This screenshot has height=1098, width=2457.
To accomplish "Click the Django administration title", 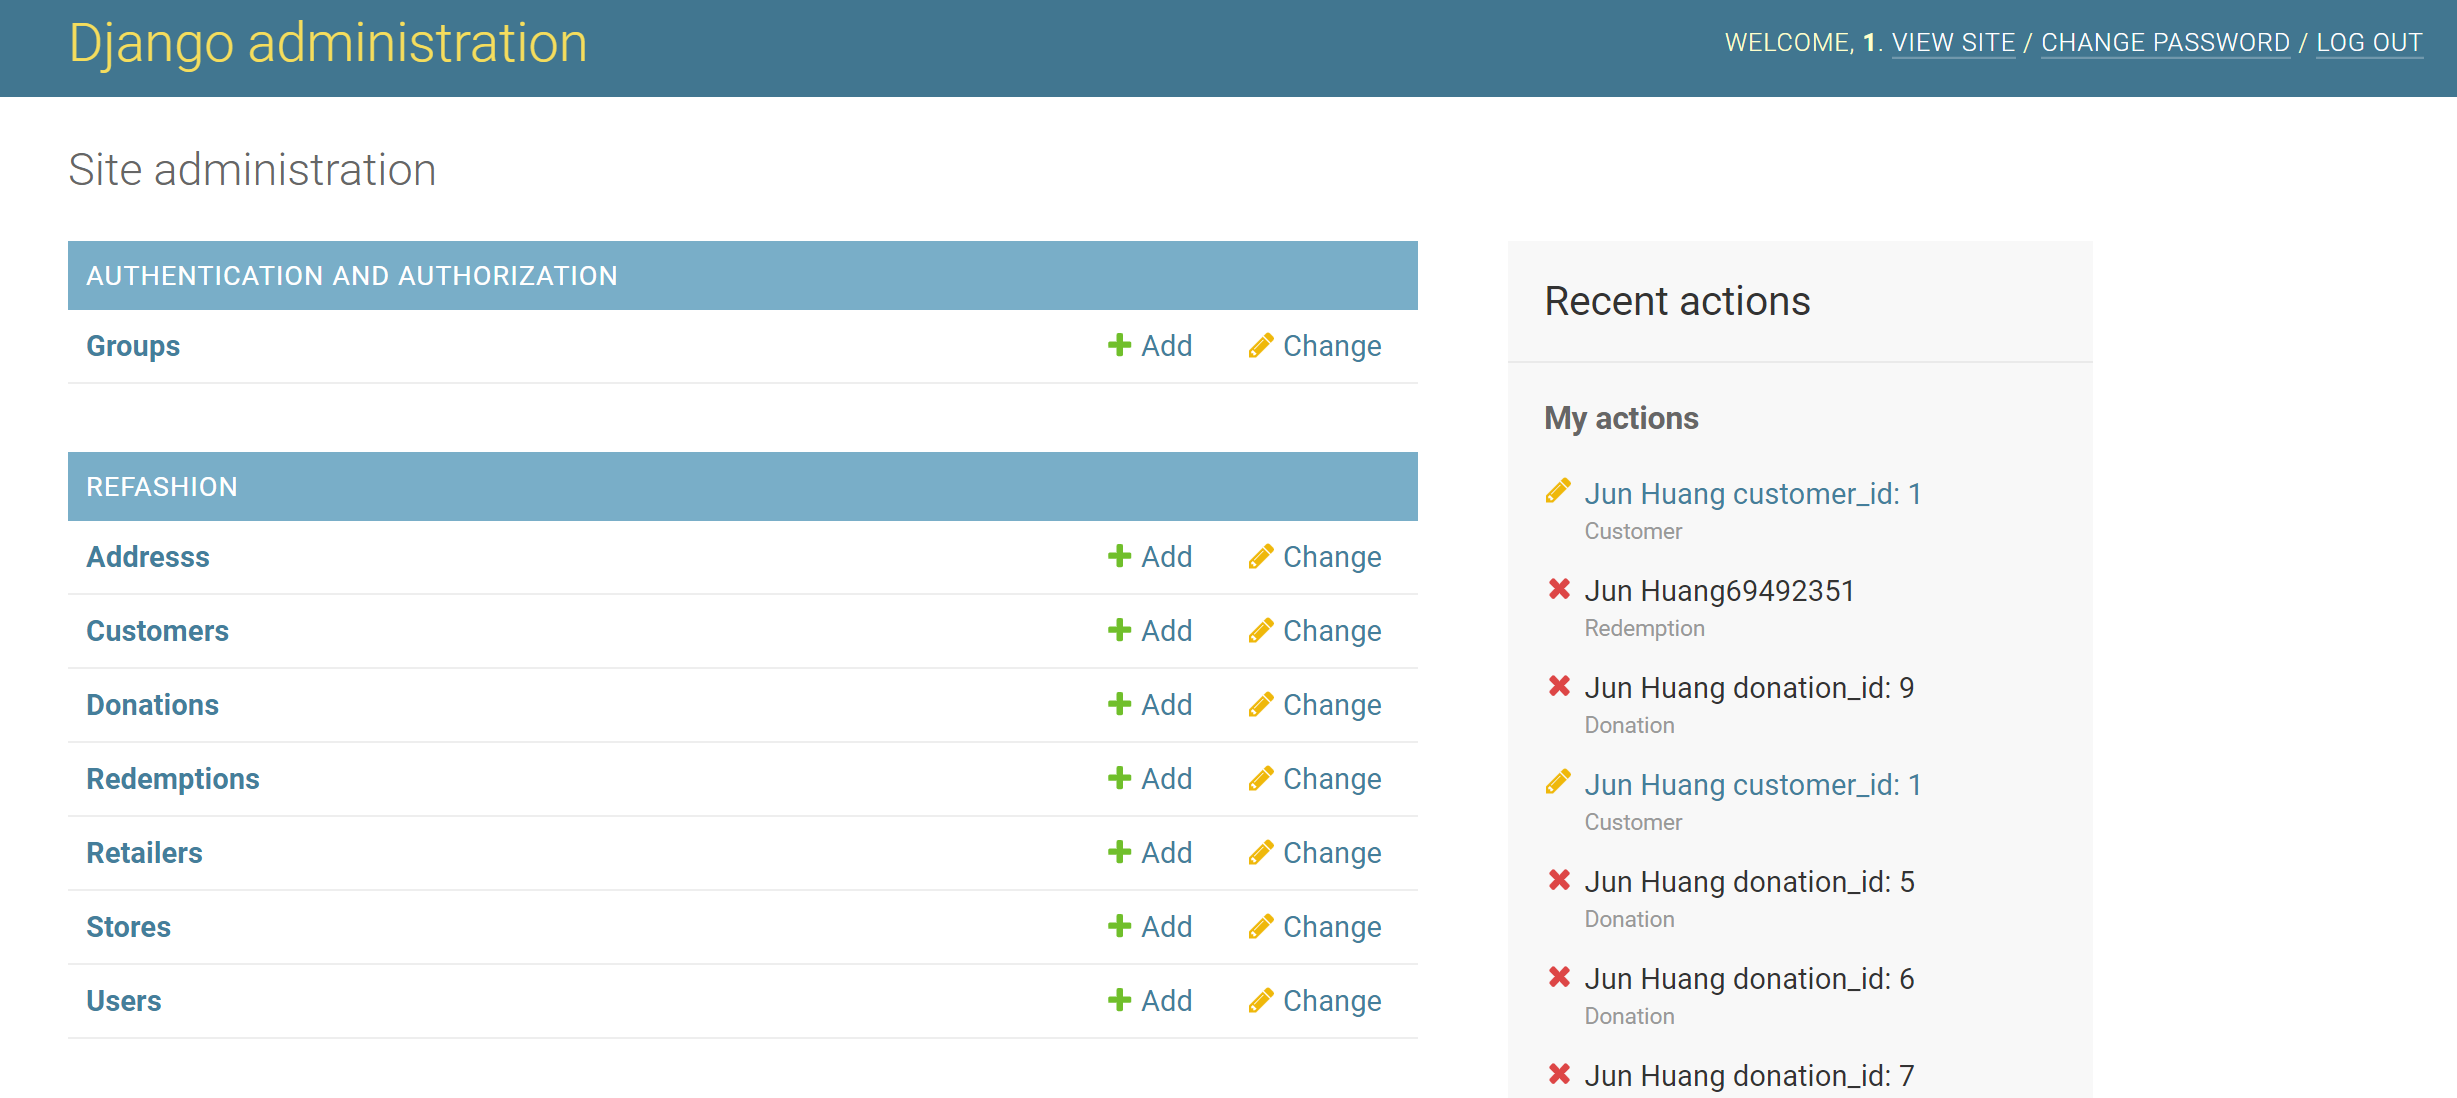I will pos(327,44).
